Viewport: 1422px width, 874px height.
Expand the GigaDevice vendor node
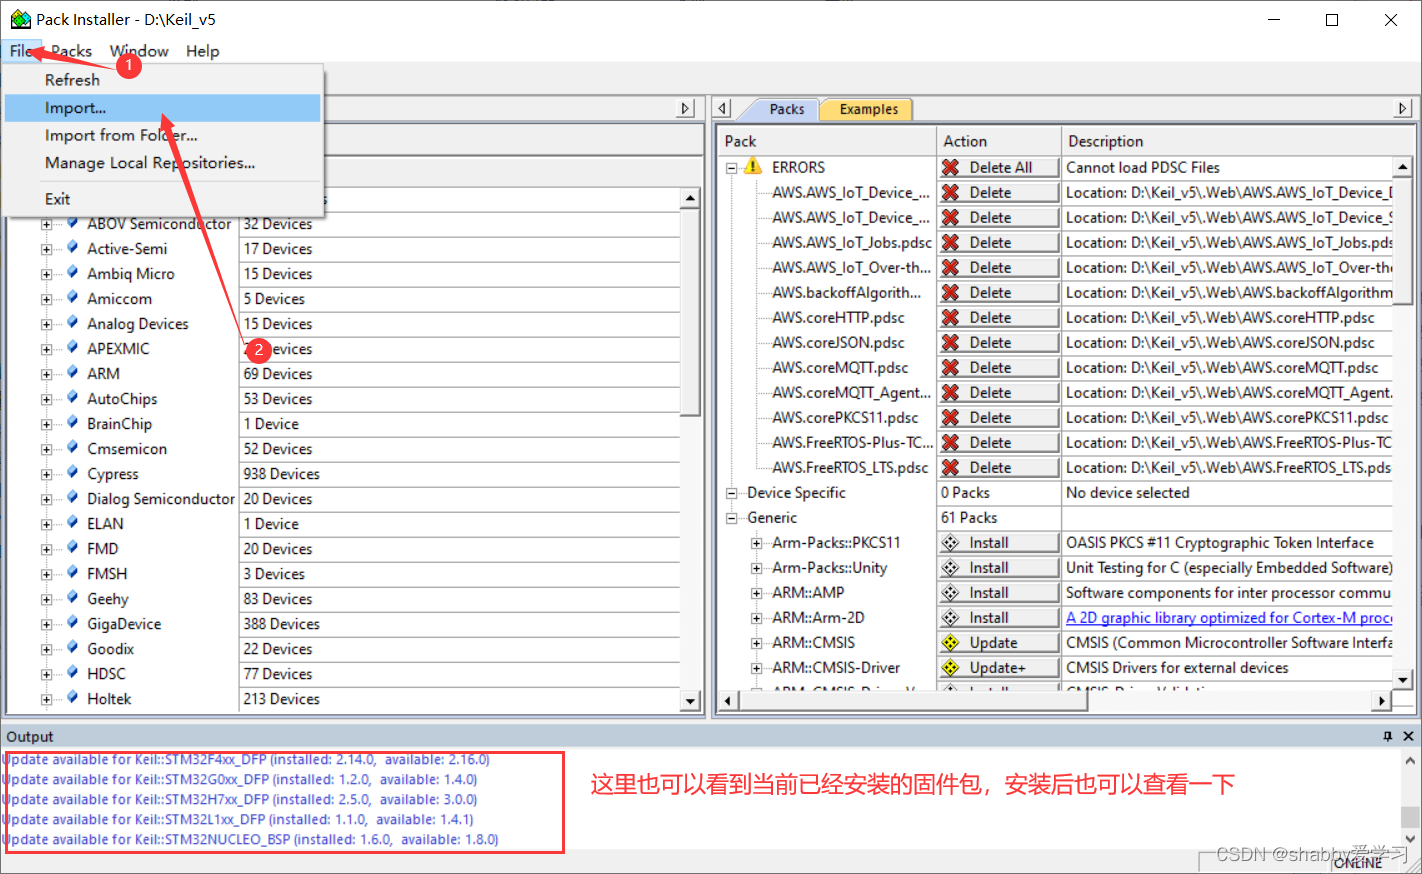[x=46, y=624]
